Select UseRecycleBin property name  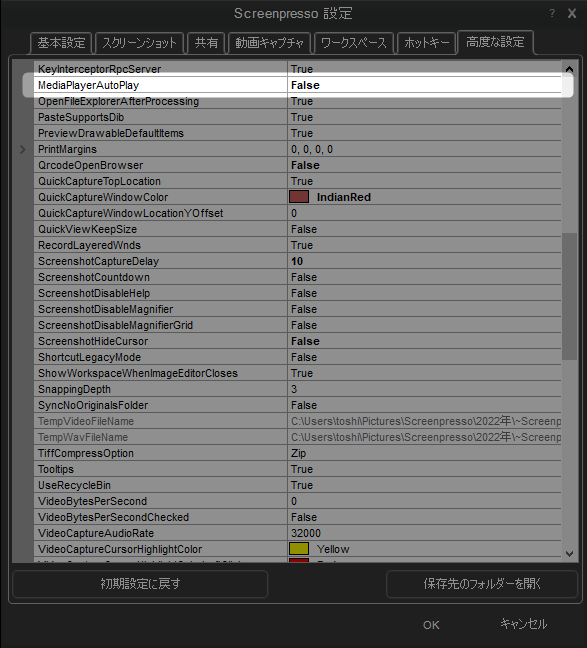74,485
